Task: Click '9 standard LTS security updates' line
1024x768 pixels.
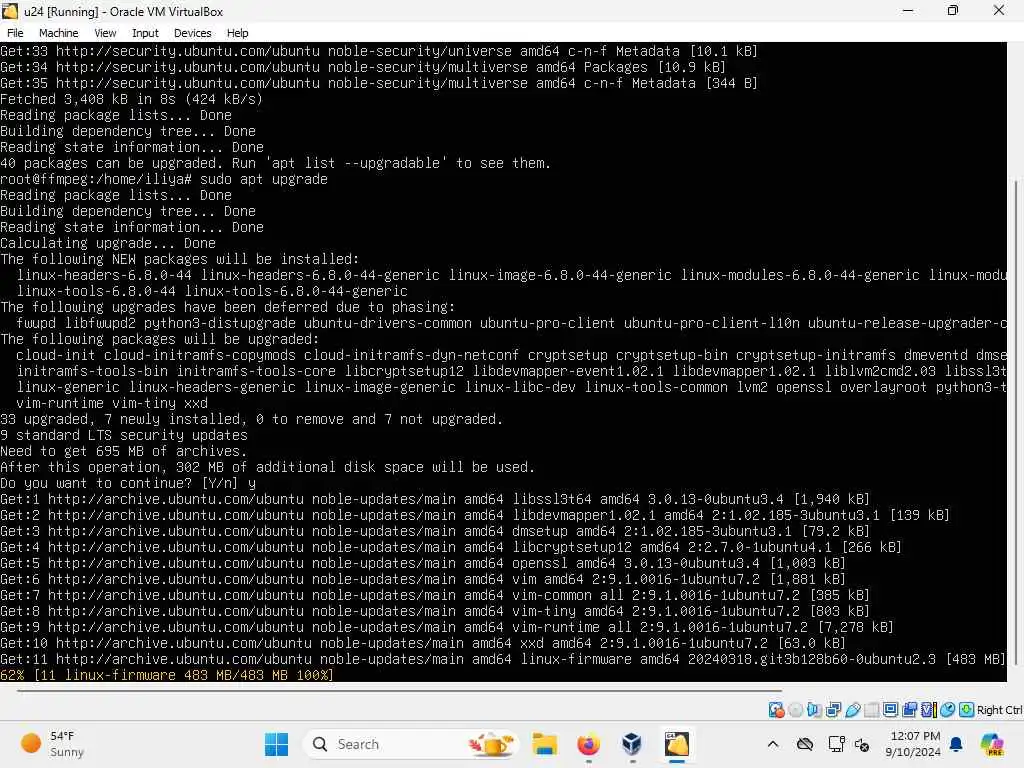Action: (124, 435)
